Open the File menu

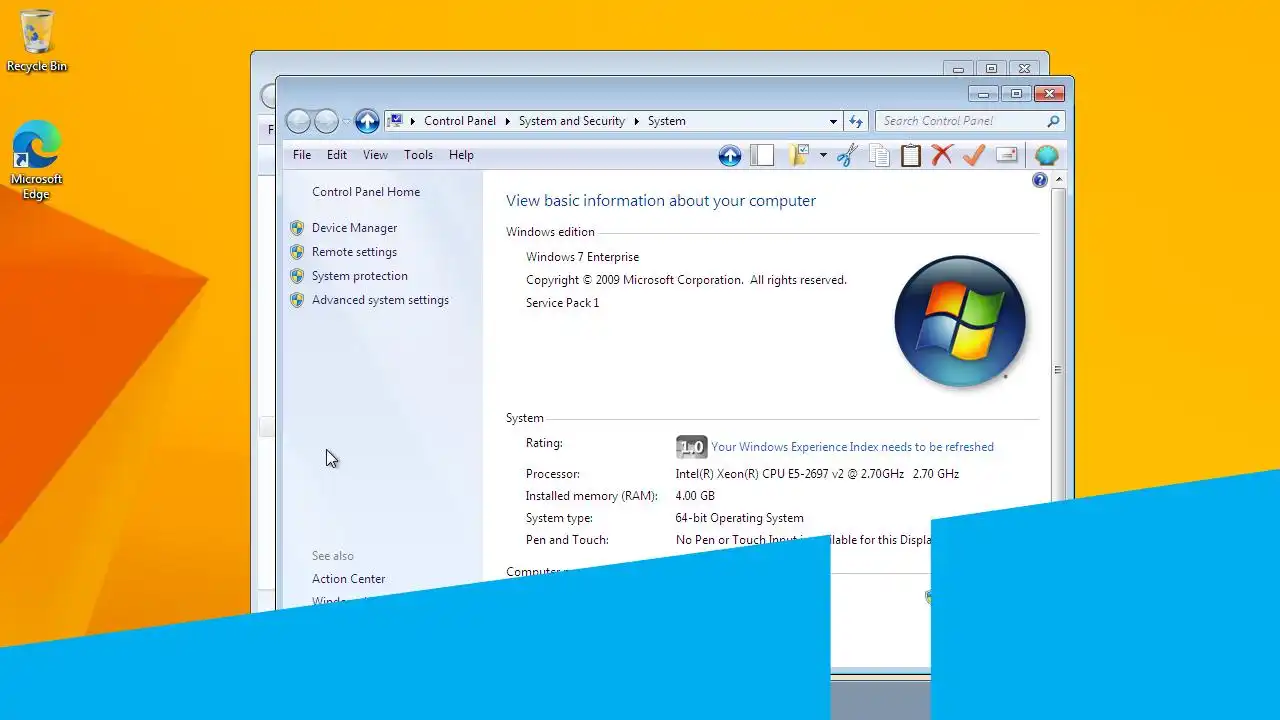tap(302, 155)
